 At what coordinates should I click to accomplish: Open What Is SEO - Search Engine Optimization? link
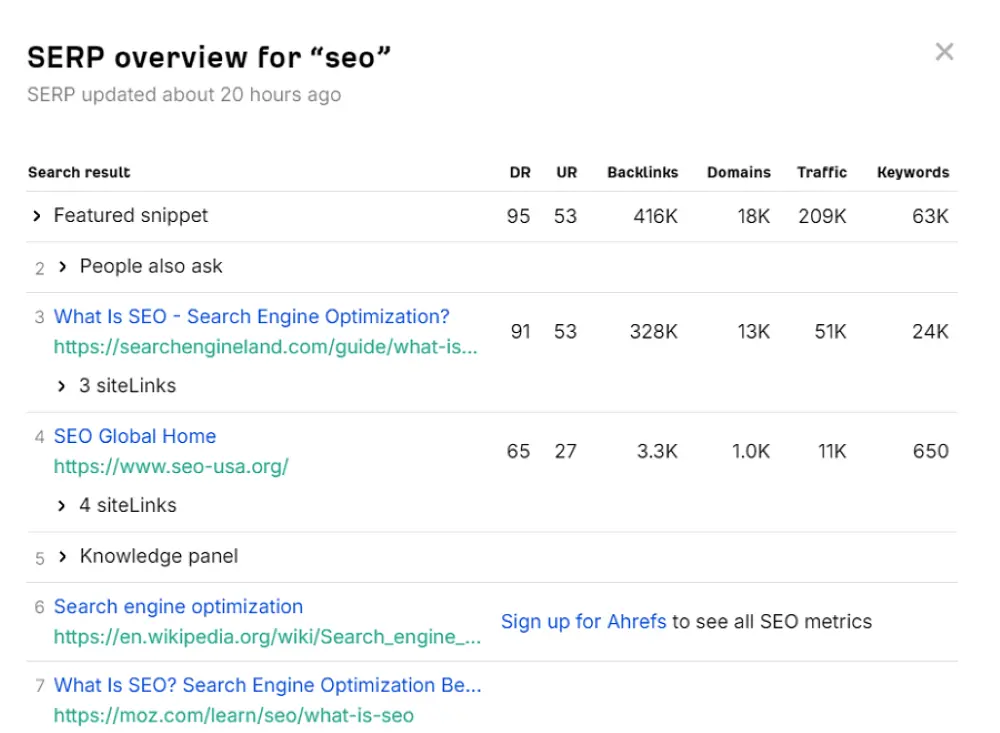(x=251, y=316)
